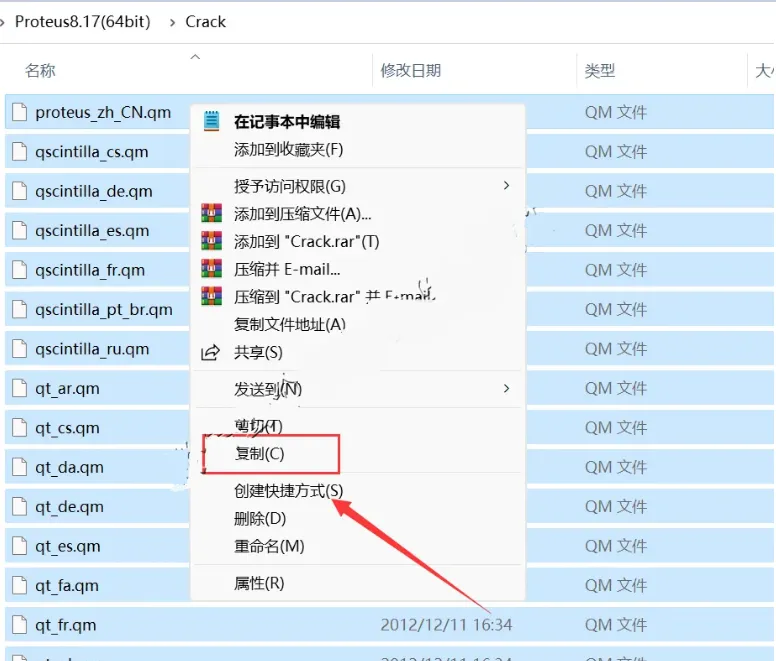Click the date 2012/12/11 16:34 of qt_fr.qm
This screenshot has height=661, width=776.
[446, 625]
